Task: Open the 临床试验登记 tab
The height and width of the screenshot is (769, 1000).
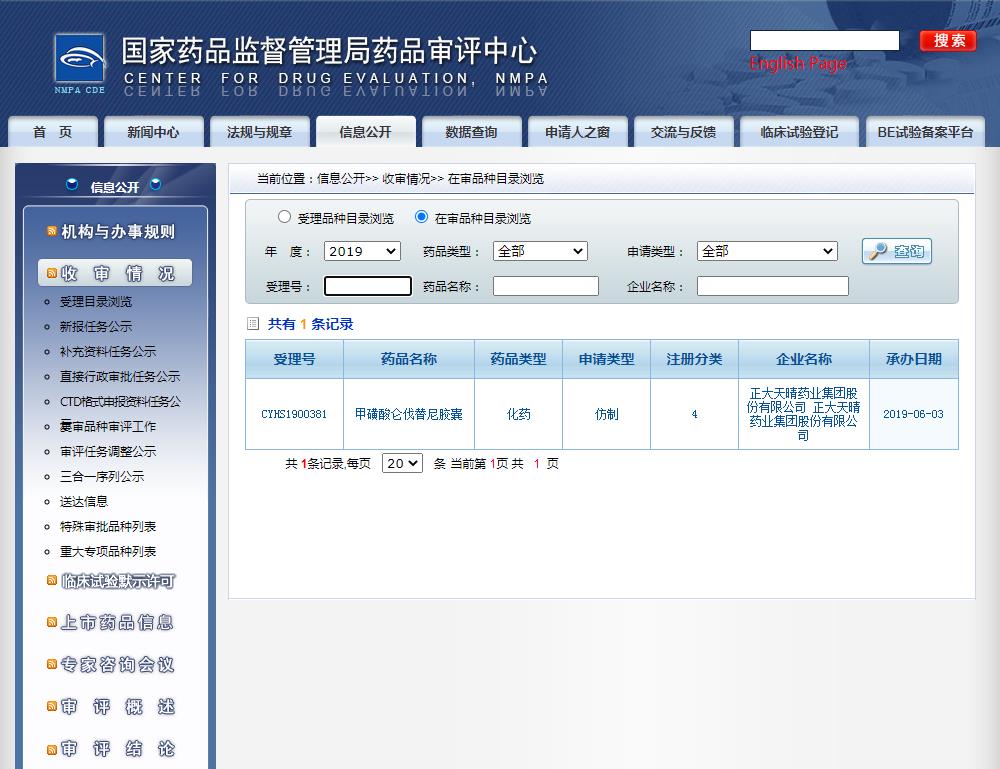Action: click(x=799, y=132)
